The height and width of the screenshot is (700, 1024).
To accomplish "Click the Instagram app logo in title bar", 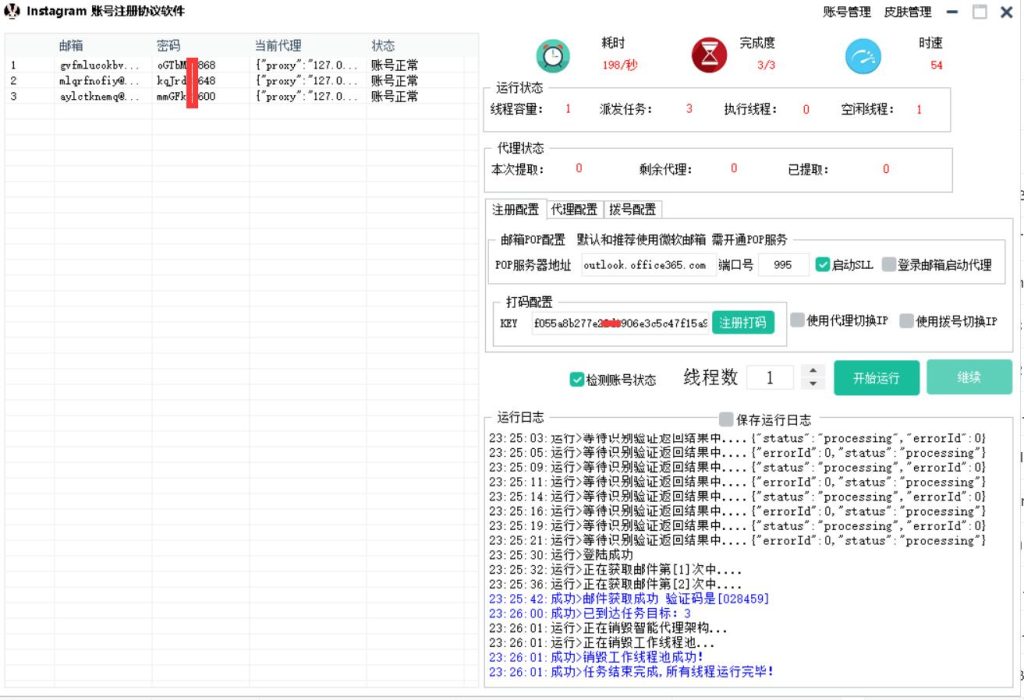I will tap(11, 12).
